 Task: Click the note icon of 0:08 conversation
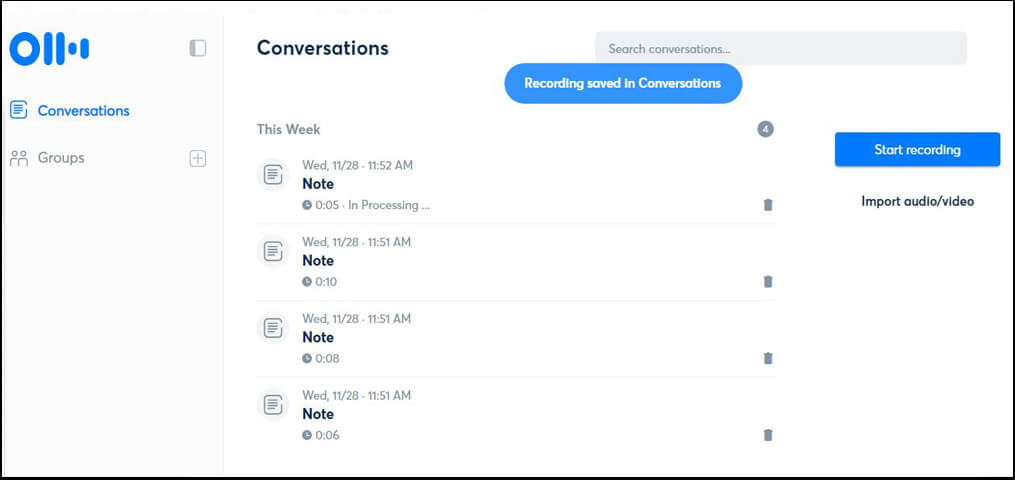(x=272, y=328)
